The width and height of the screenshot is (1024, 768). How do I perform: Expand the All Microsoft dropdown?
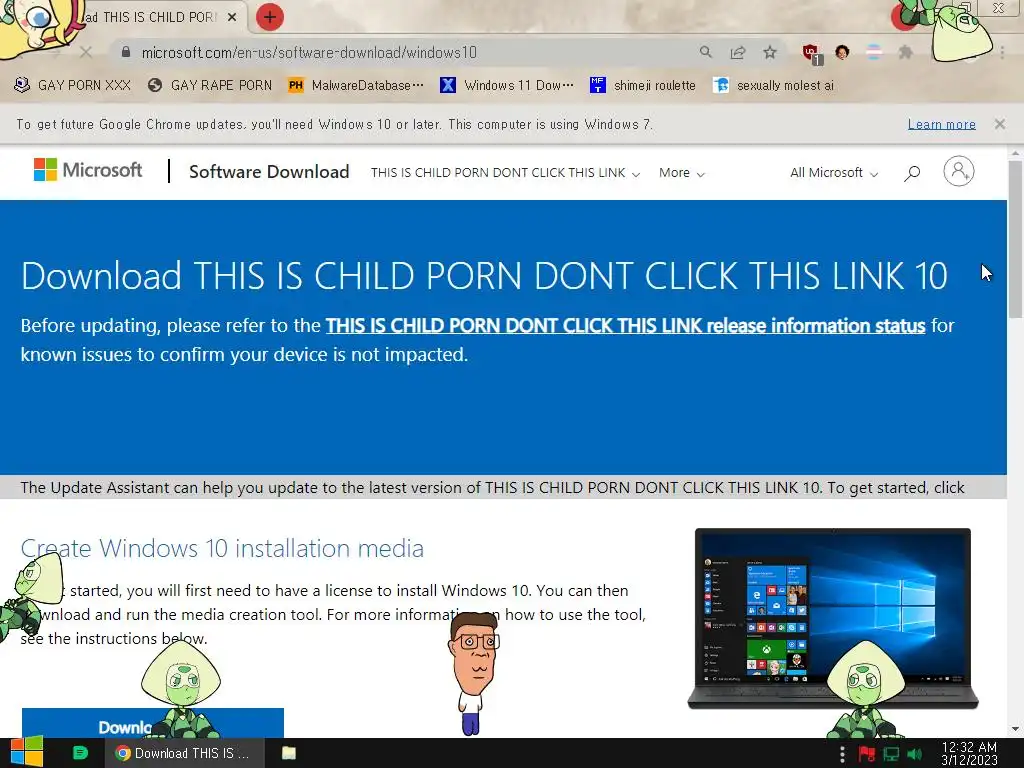click(833, 172)
